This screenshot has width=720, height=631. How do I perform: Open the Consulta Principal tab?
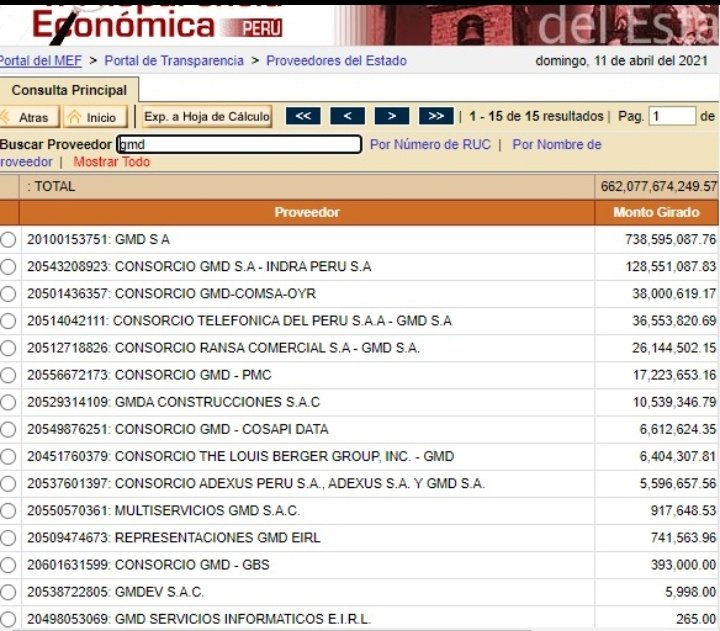point(69,90)
